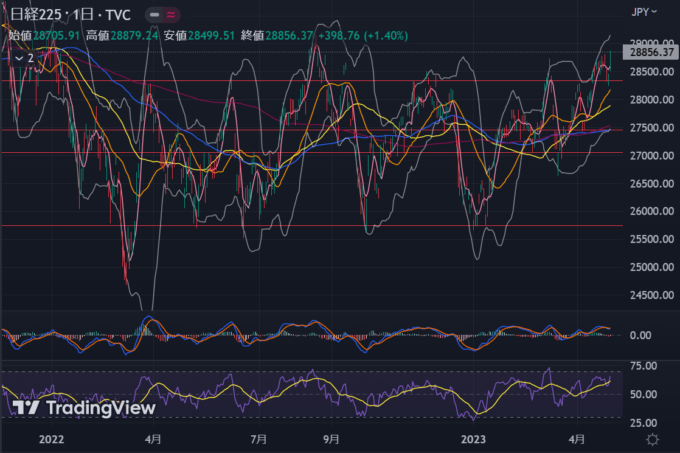The height and width of the screenshot is (453, 680).
Task: Click the pink wavy data status icon
Action: [x=172, y=16]
